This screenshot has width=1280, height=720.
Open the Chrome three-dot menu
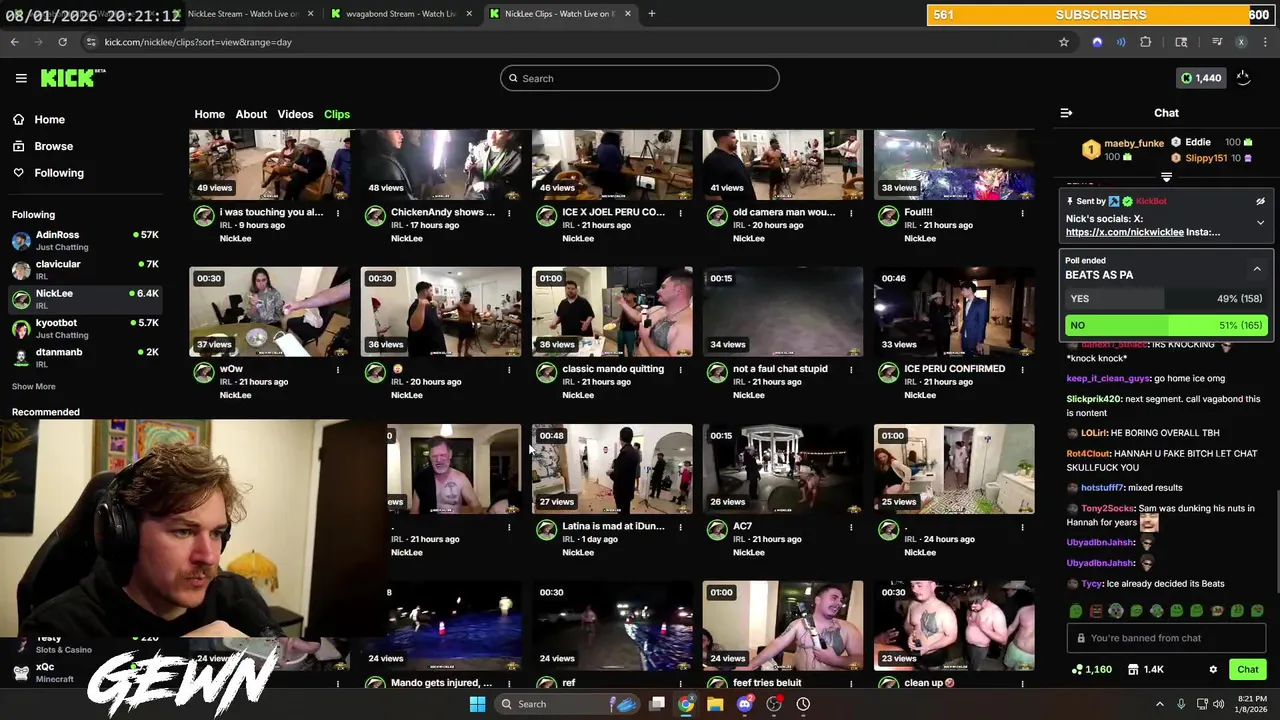coord(1265,42)
